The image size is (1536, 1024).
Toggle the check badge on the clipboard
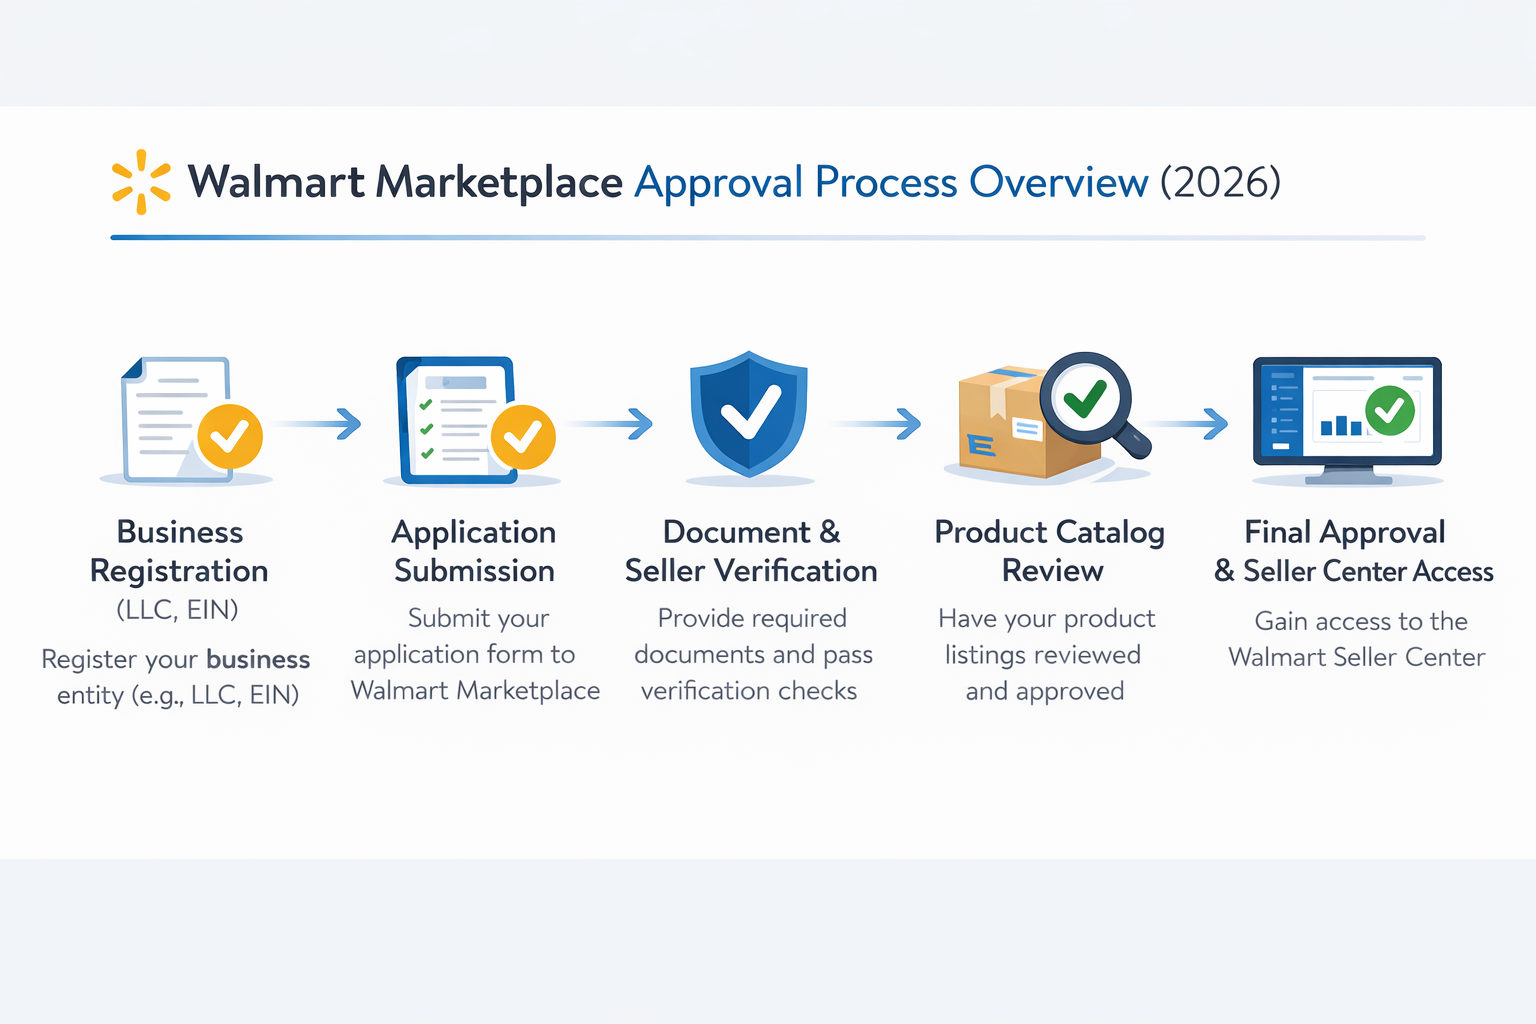tap(522, 438)
